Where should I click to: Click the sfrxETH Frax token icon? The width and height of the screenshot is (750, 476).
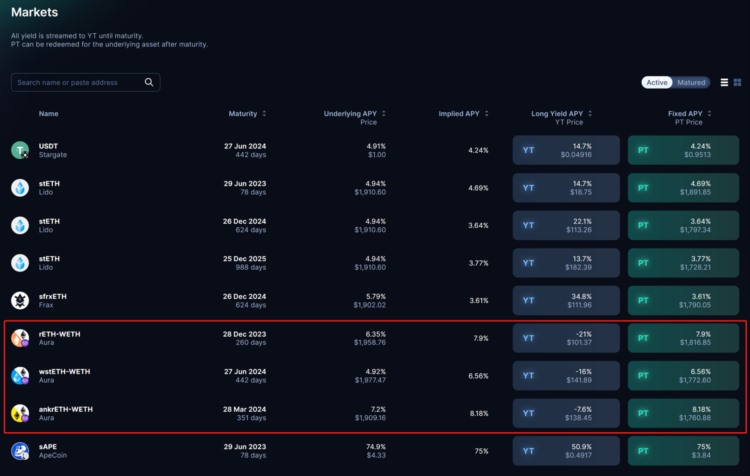click(20, 300)
